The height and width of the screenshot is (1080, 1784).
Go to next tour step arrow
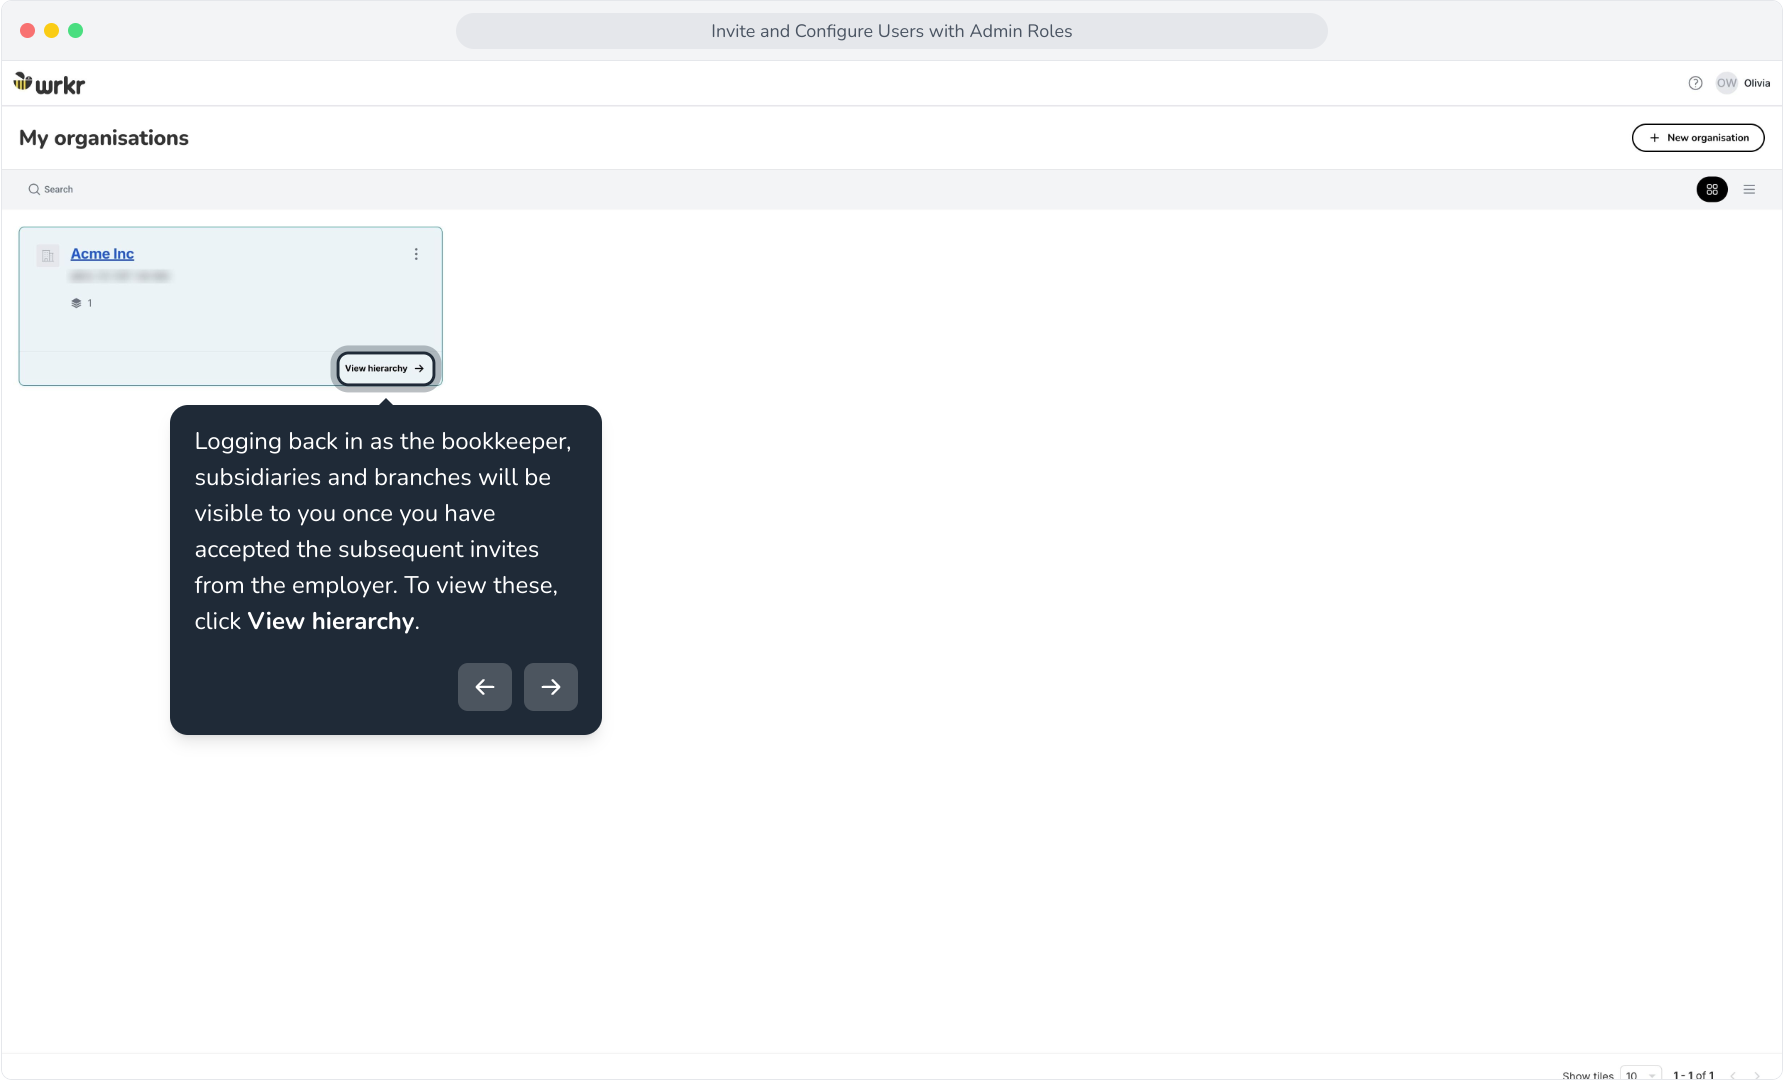point(551,687)
